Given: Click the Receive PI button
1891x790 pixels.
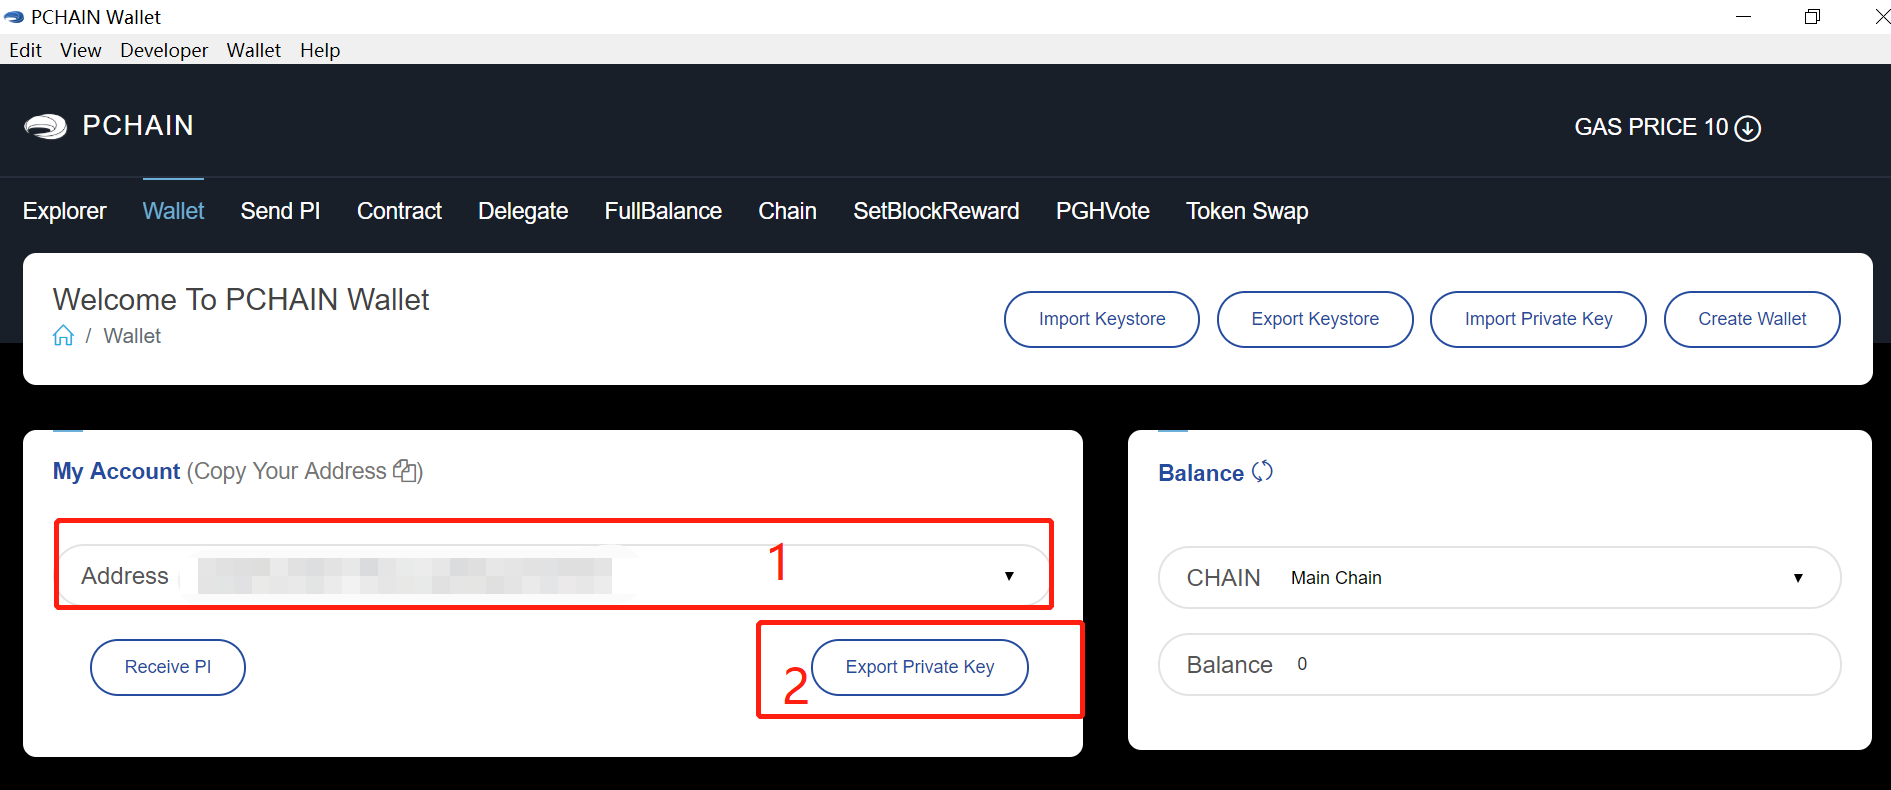Looking at the screenshot, I should click(168, 667).
